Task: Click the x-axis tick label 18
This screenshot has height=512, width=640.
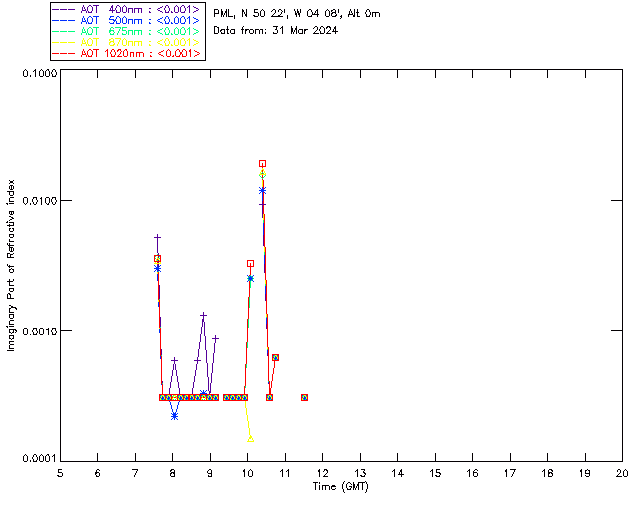Action: click(x=547, y=473)
